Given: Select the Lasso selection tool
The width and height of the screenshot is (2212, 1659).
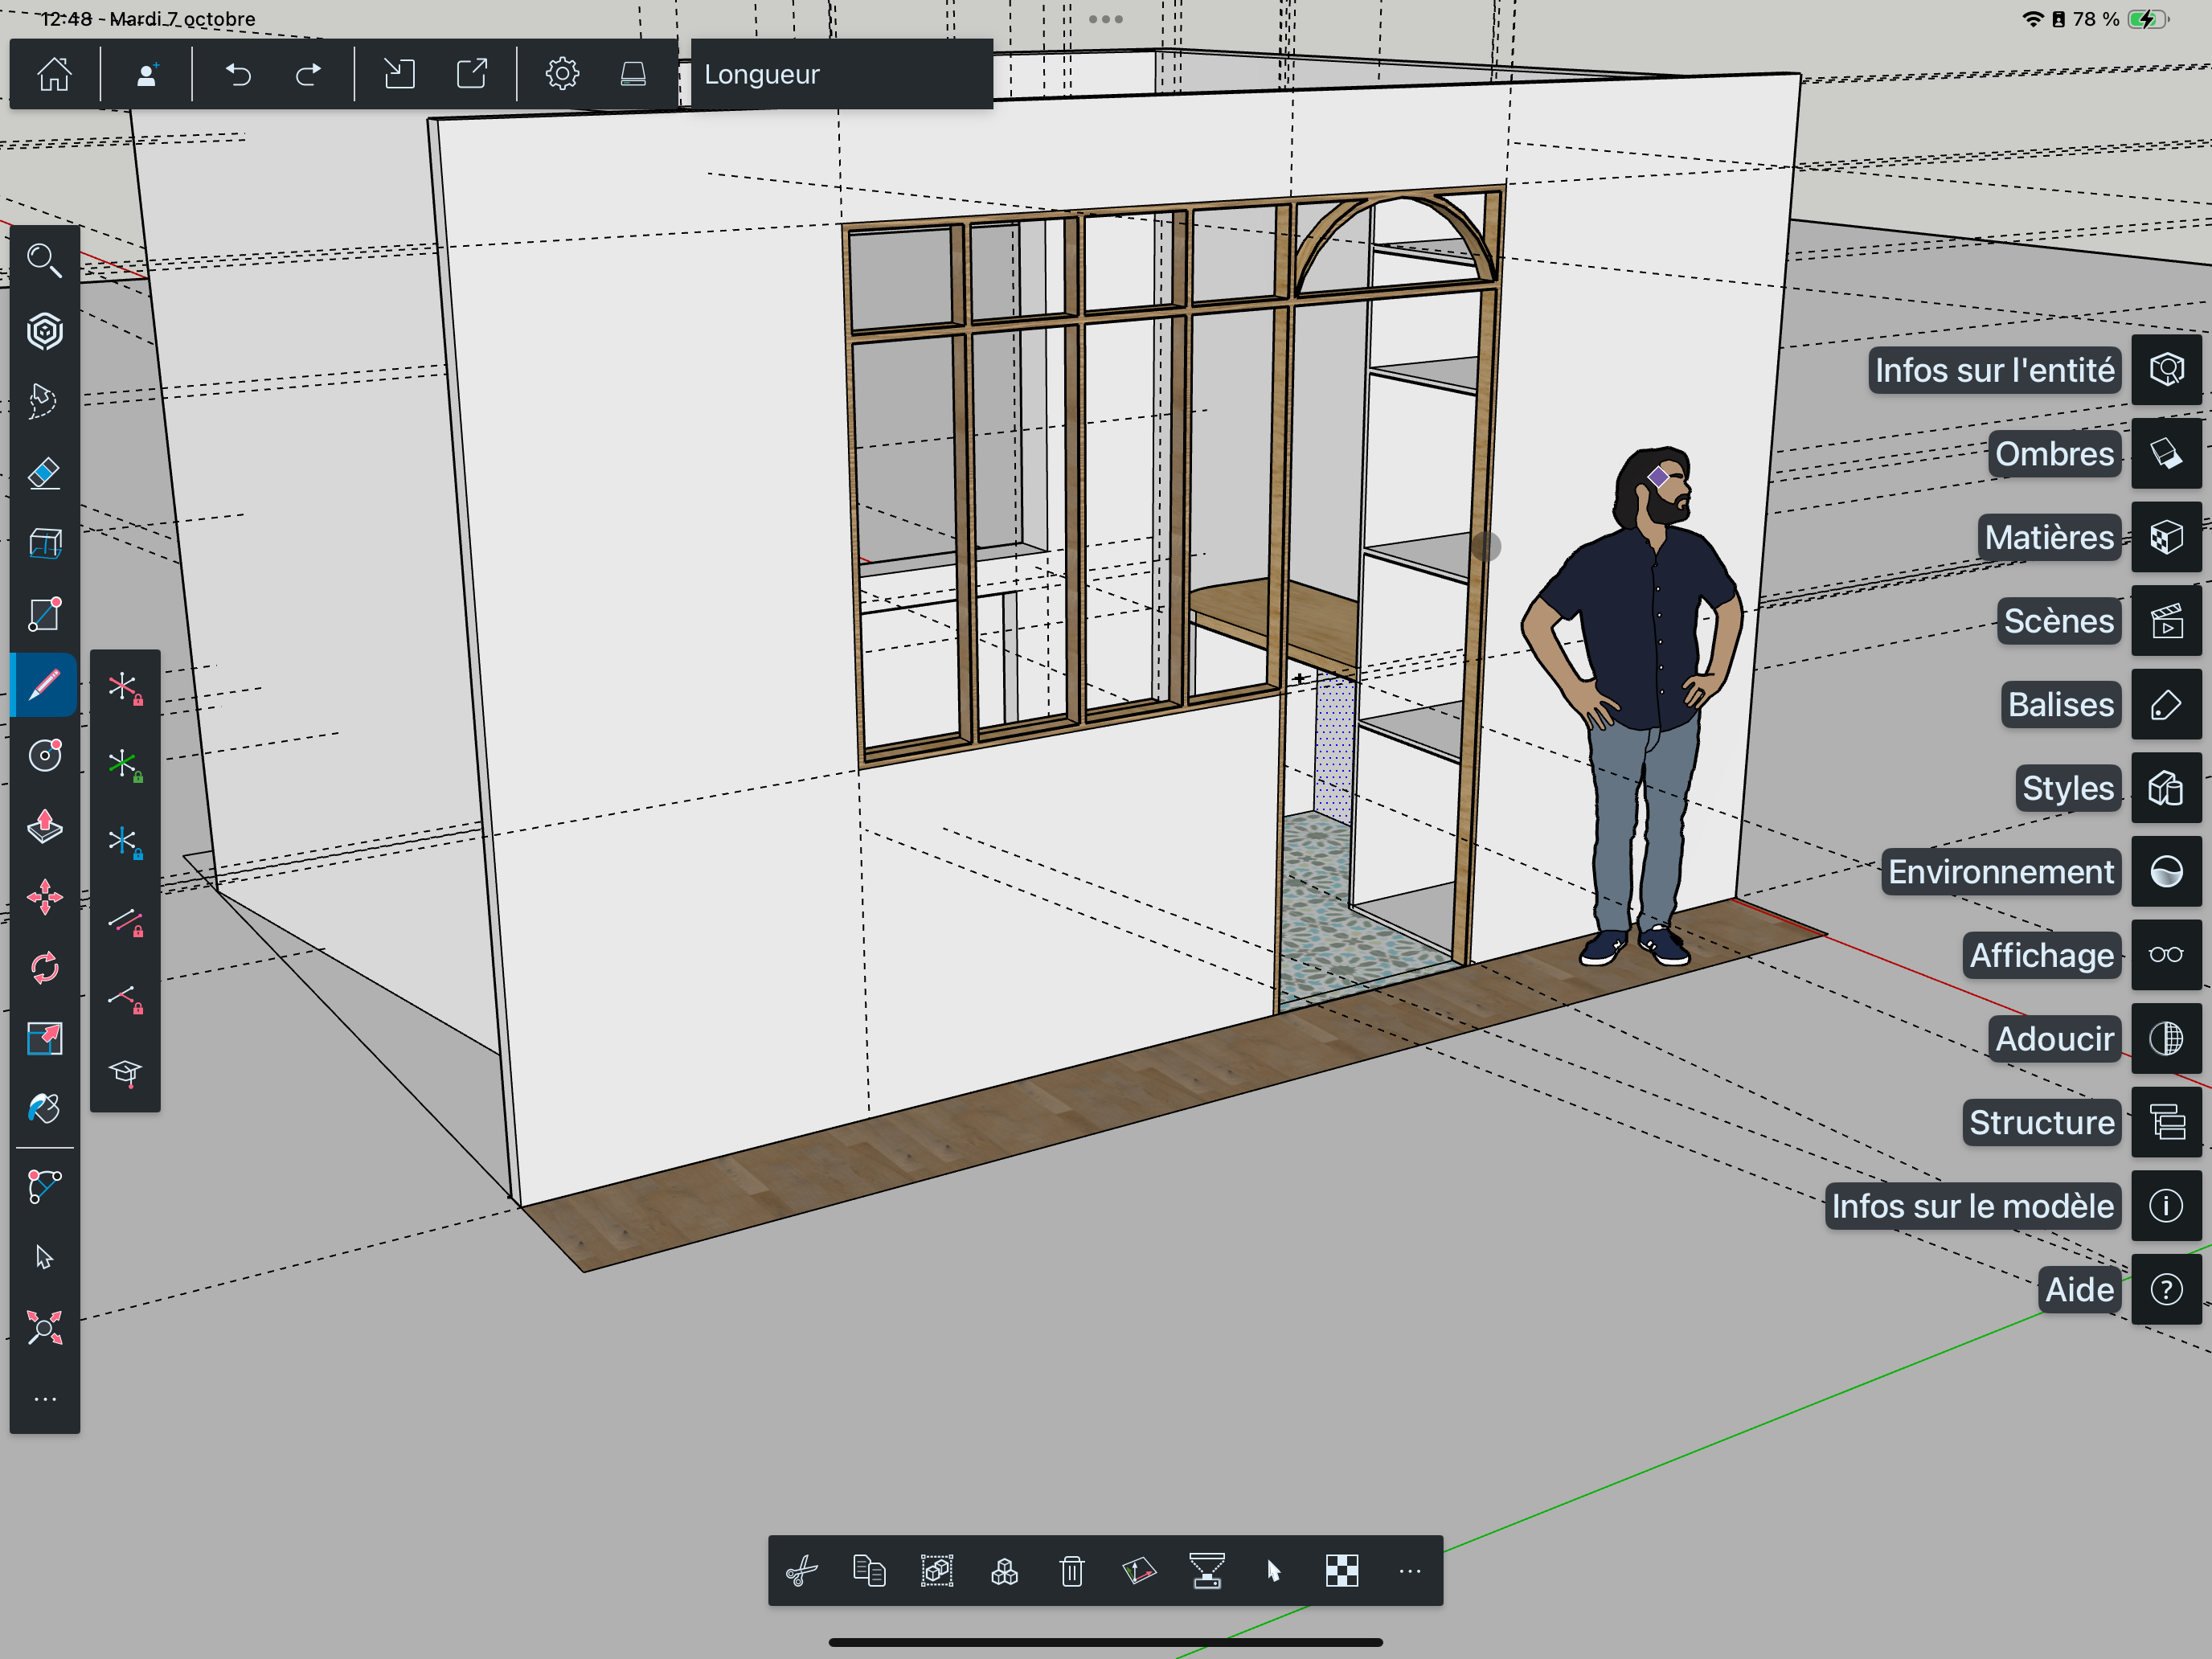Looking at the screenshot, I should coord(44,401).
